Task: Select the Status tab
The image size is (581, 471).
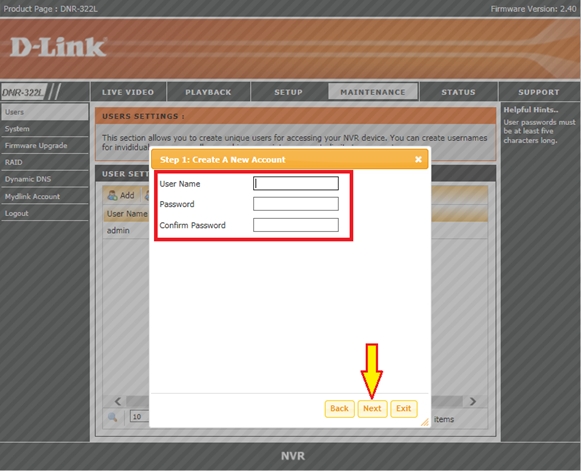Action: click(458, 92)
